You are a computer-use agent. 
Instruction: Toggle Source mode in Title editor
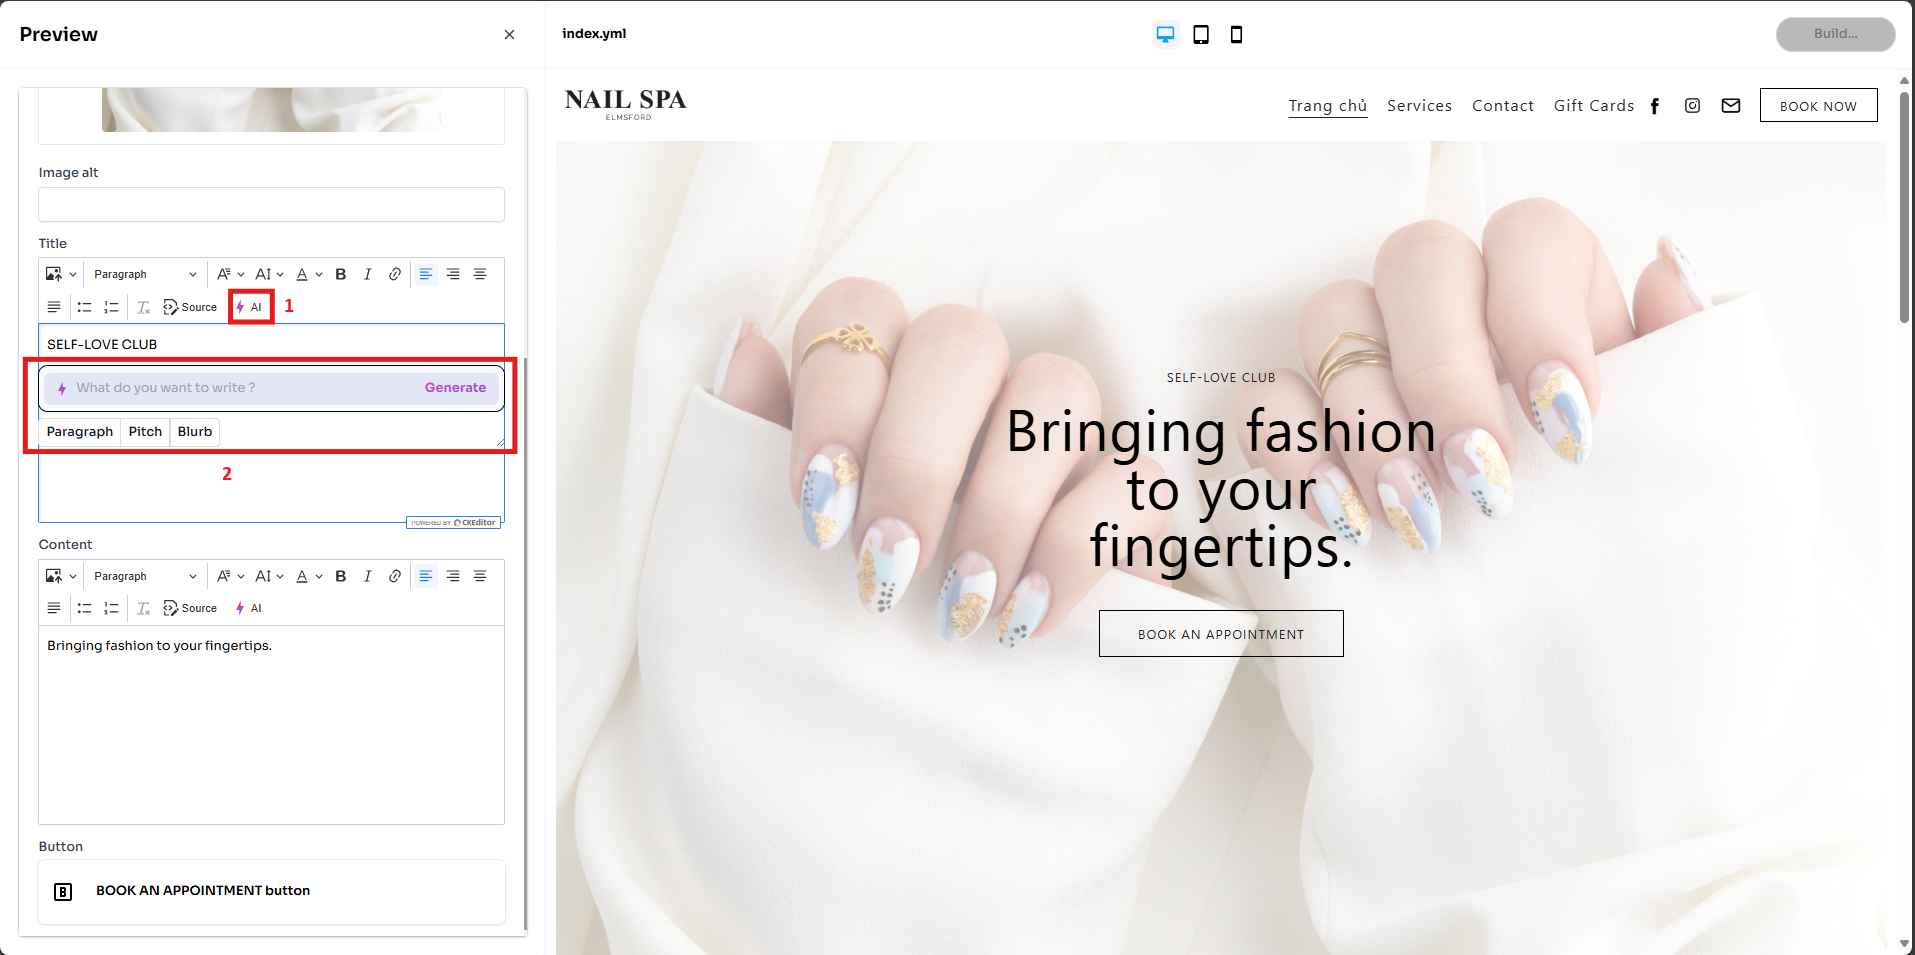(190, 307)
